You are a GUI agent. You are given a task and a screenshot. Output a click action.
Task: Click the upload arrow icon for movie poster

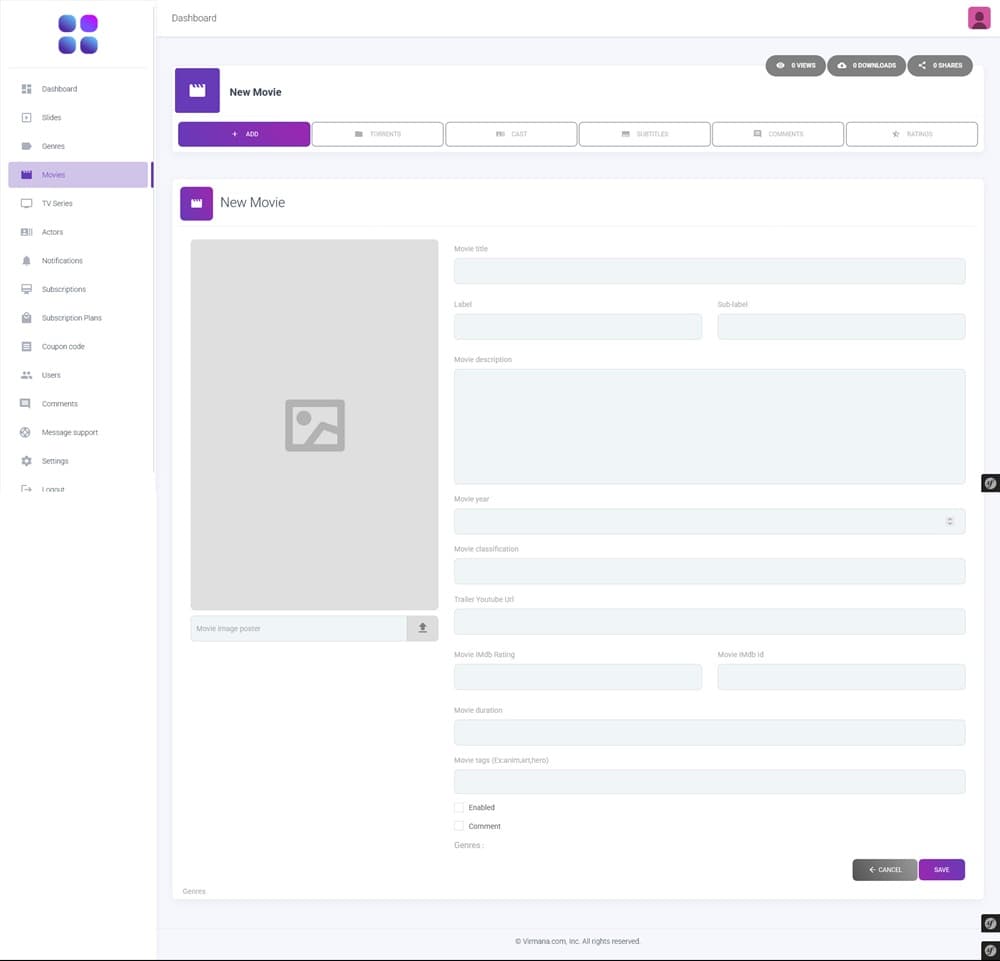pyautogui.click(x=422, y=628)
